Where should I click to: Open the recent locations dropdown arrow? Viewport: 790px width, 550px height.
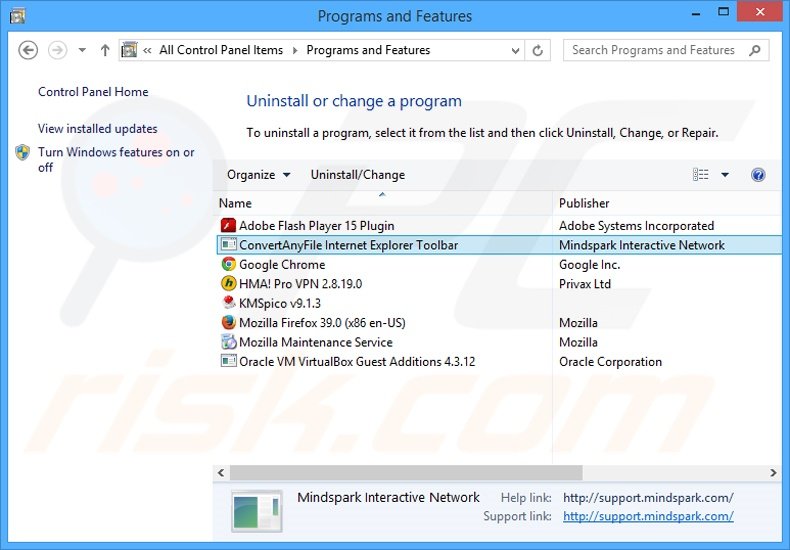pos(82,50)
